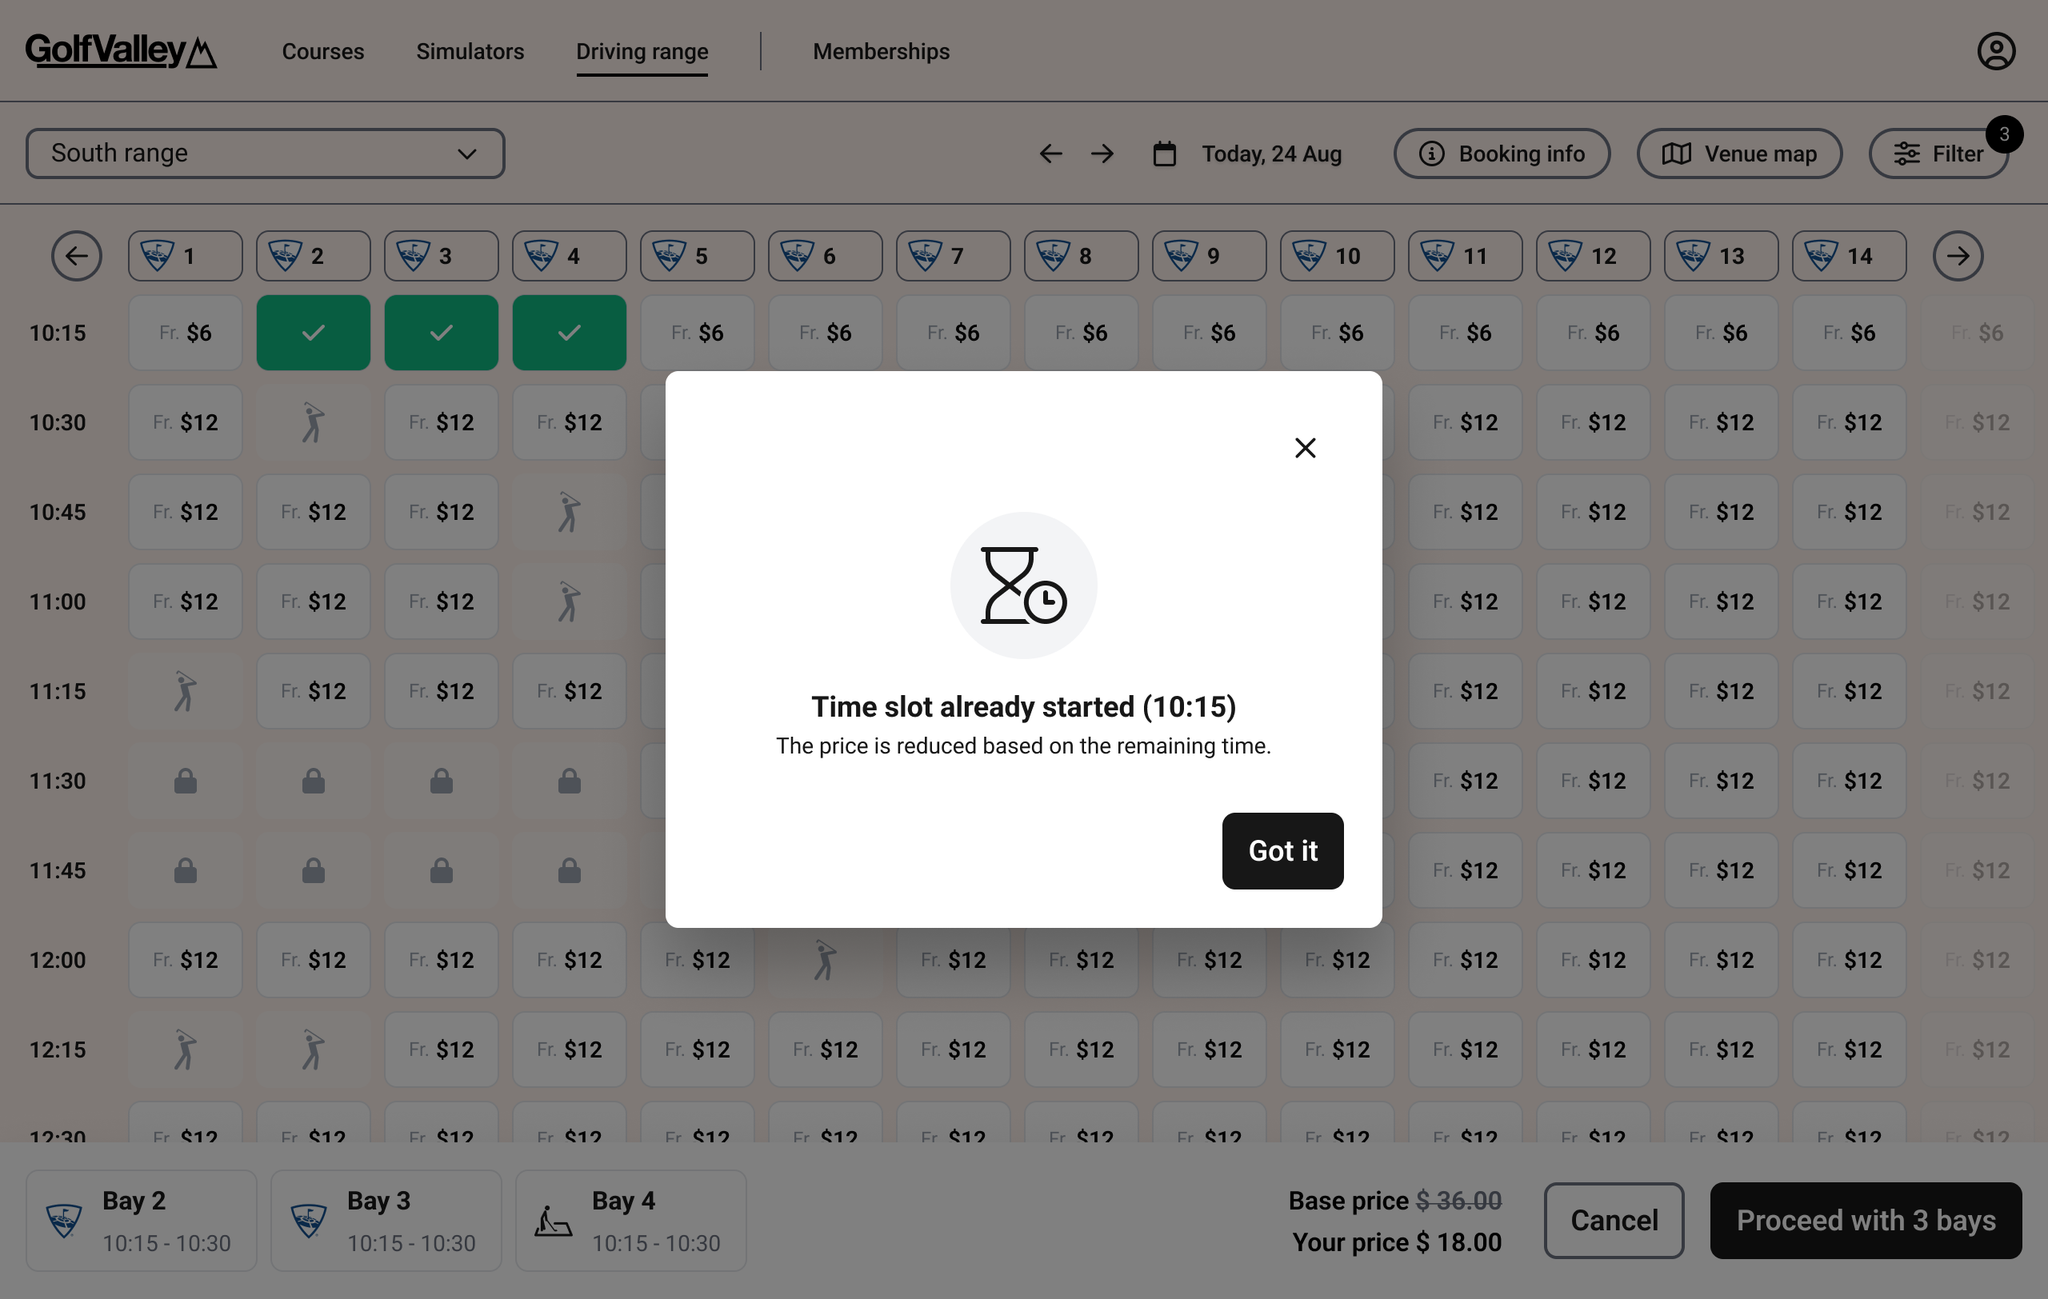Image resolution: width=2048 pixels, height=1299 pixels.
Task: Open the calendar date picker icon
Action: [1164, 154]
